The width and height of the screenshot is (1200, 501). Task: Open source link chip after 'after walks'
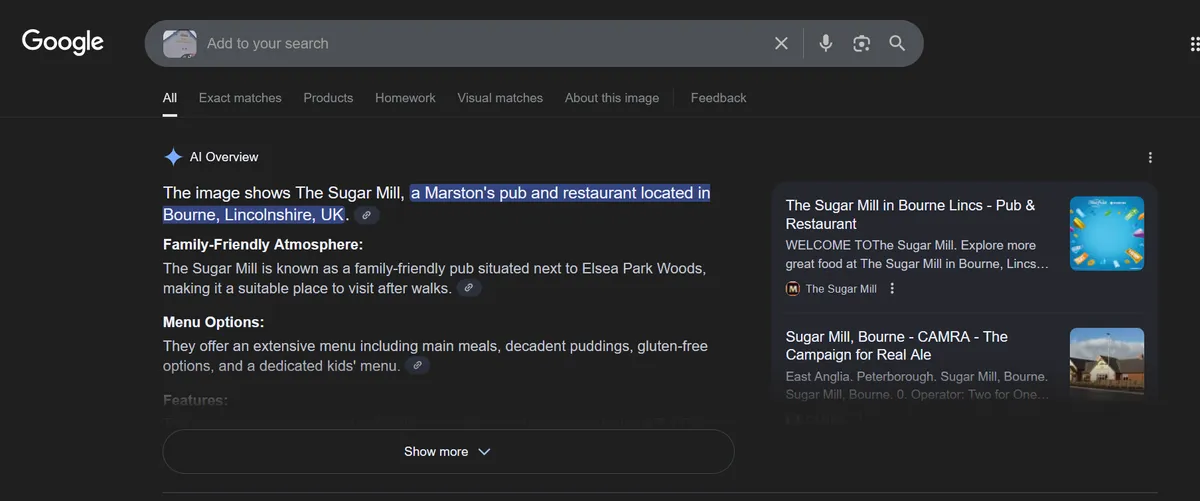[469, 288]
